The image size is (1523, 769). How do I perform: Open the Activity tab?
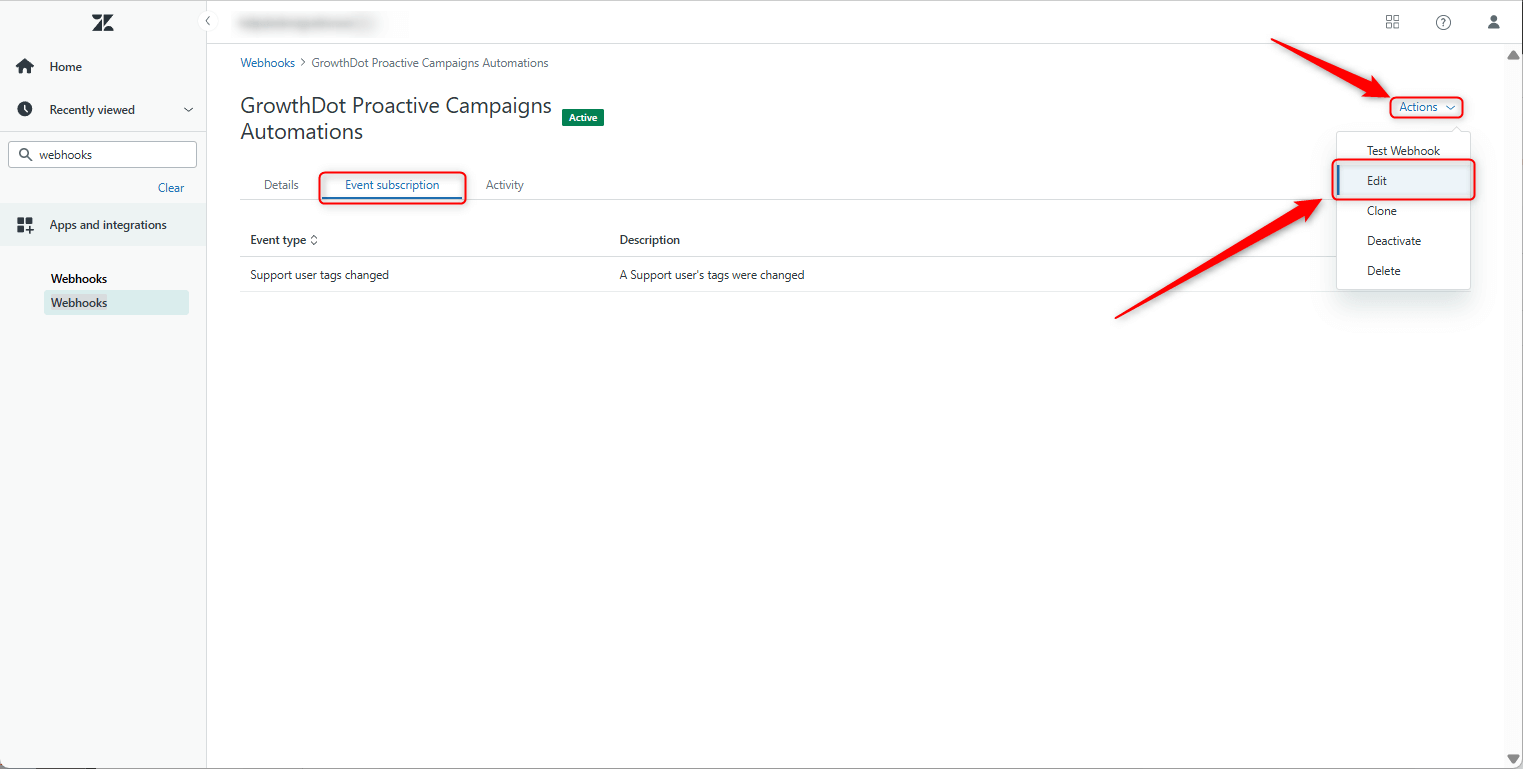click(504, 184)
